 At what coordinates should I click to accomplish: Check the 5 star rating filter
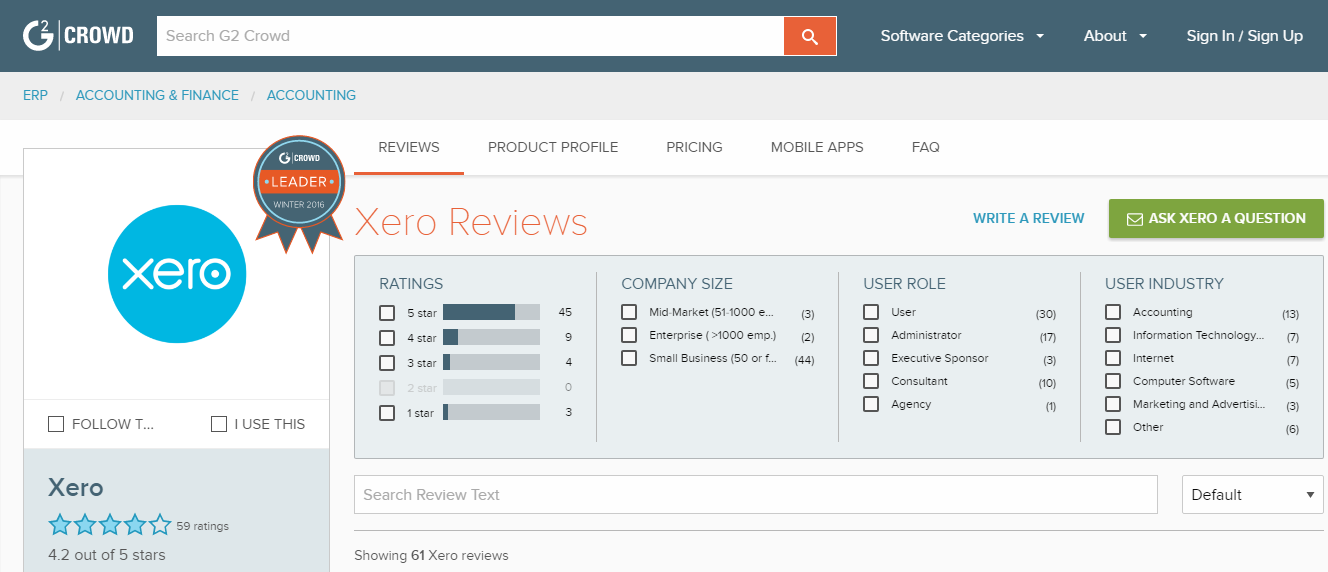click(x=387, y=313)
